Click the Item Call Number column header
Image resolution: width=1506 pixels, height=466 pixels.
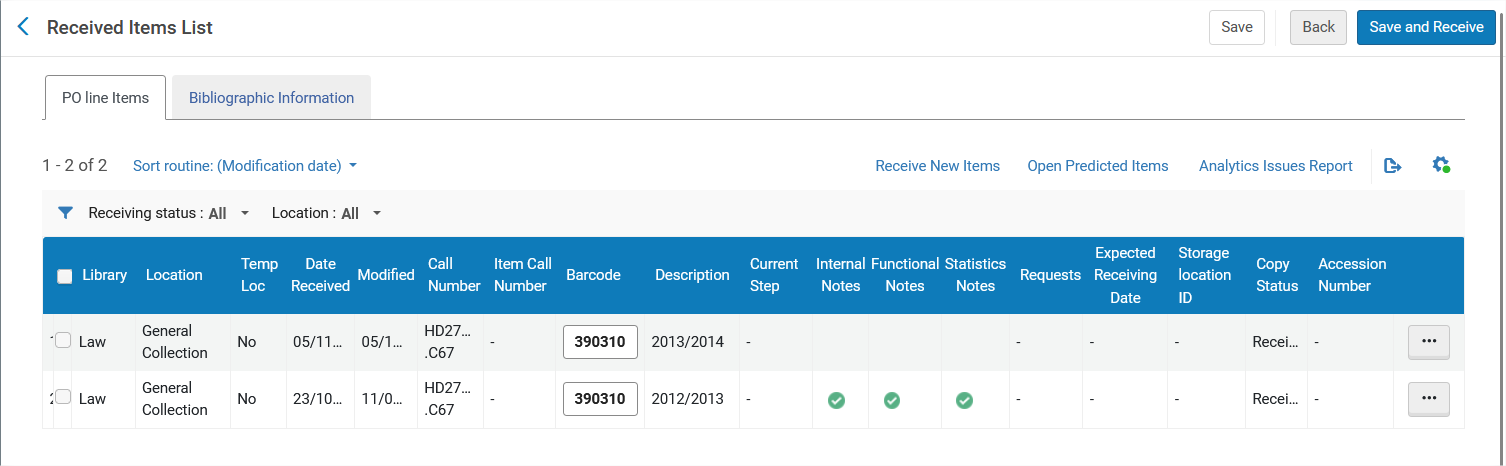pyautogui.click(x=523, y=275)
